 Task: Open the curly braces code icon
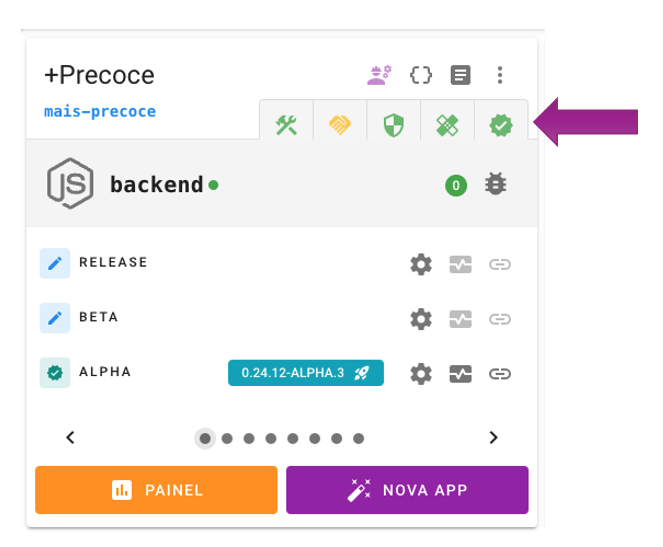[x=421, y=75]
